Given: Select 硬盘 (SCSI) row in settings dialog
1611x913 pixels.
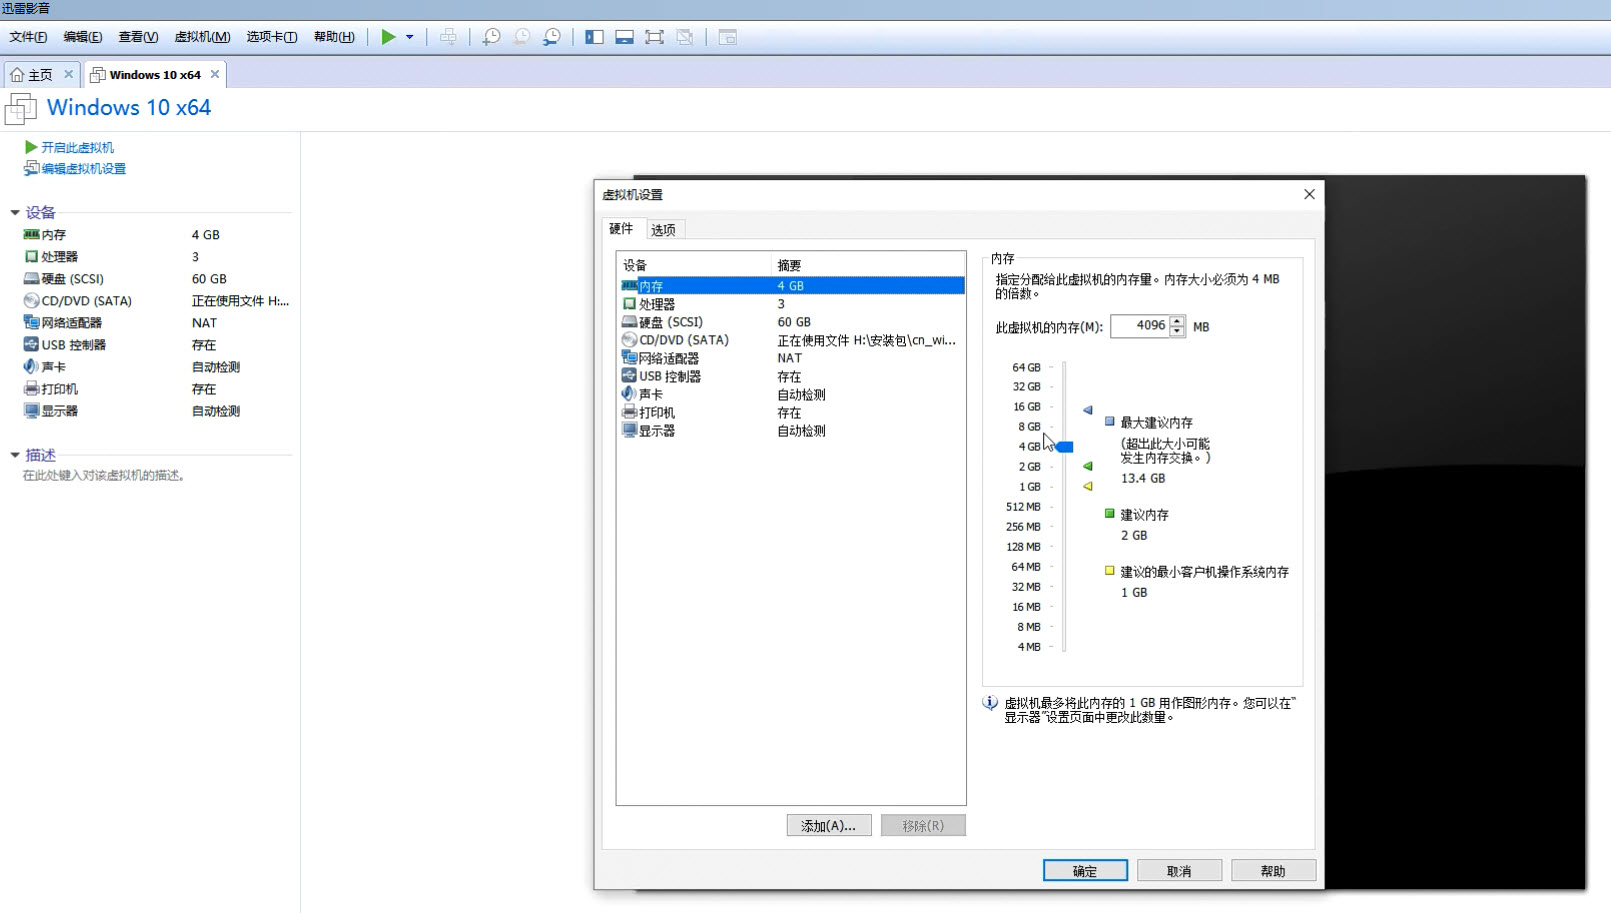Looking at the screenshot, I should click(x=792, y=322).
